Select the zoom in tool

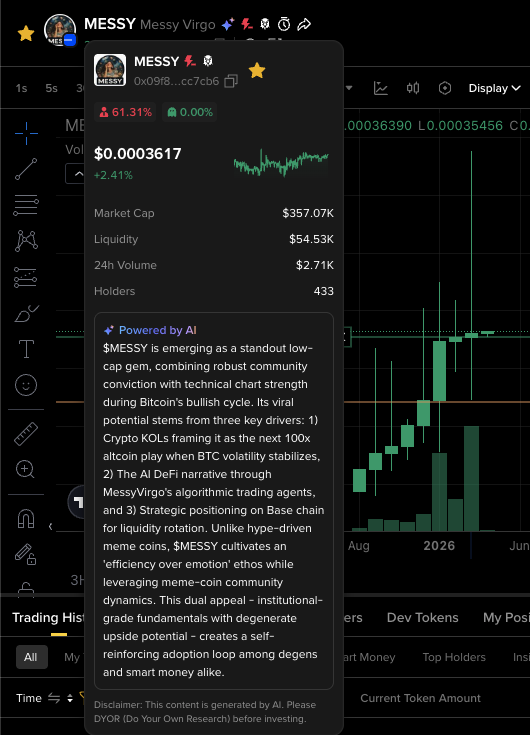pyautogui.click(x=25, y=469)
